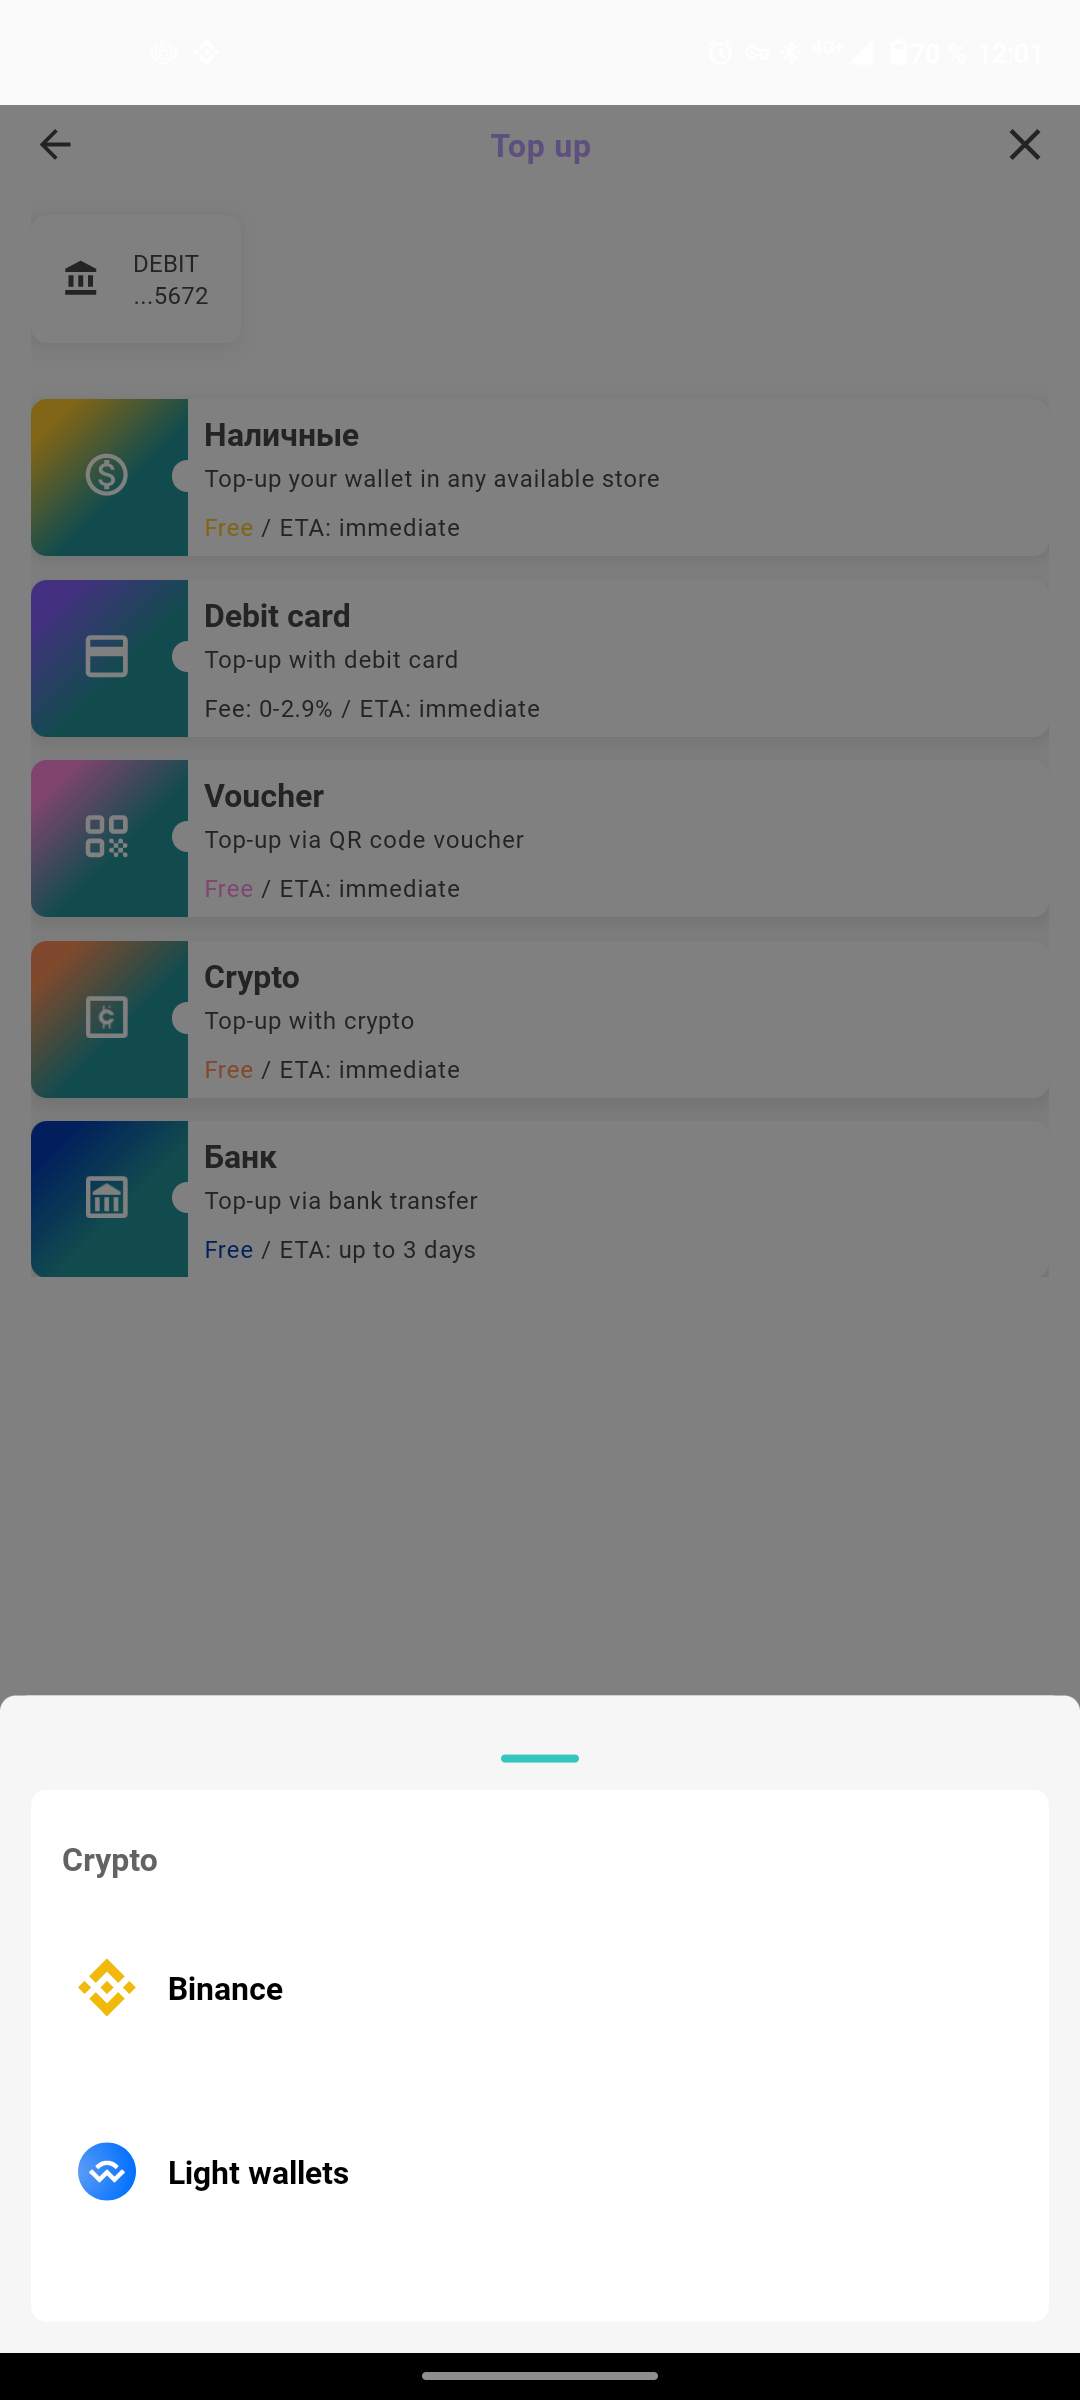This screenshot has width=1080, height=2400.
Task: Select Binance as crypto source
Action: [540, 1989]
